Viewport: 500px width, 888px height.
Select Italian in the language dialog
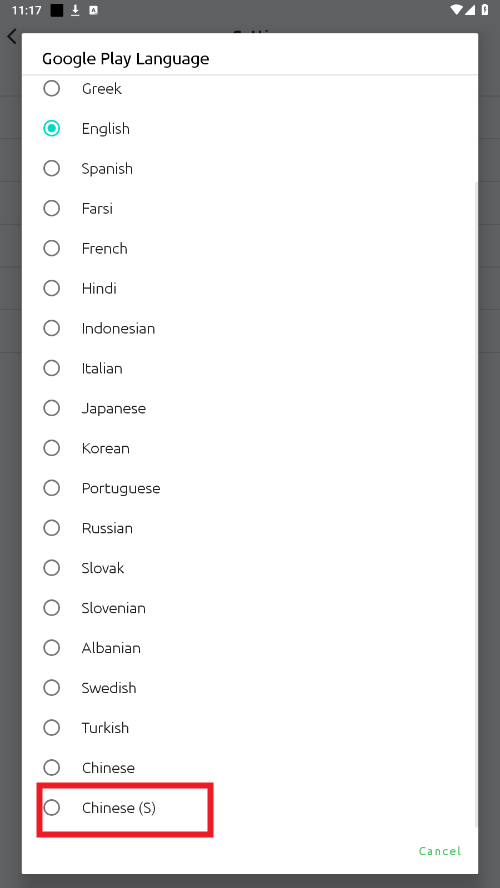pyautogui.click(x=52, y=368)
